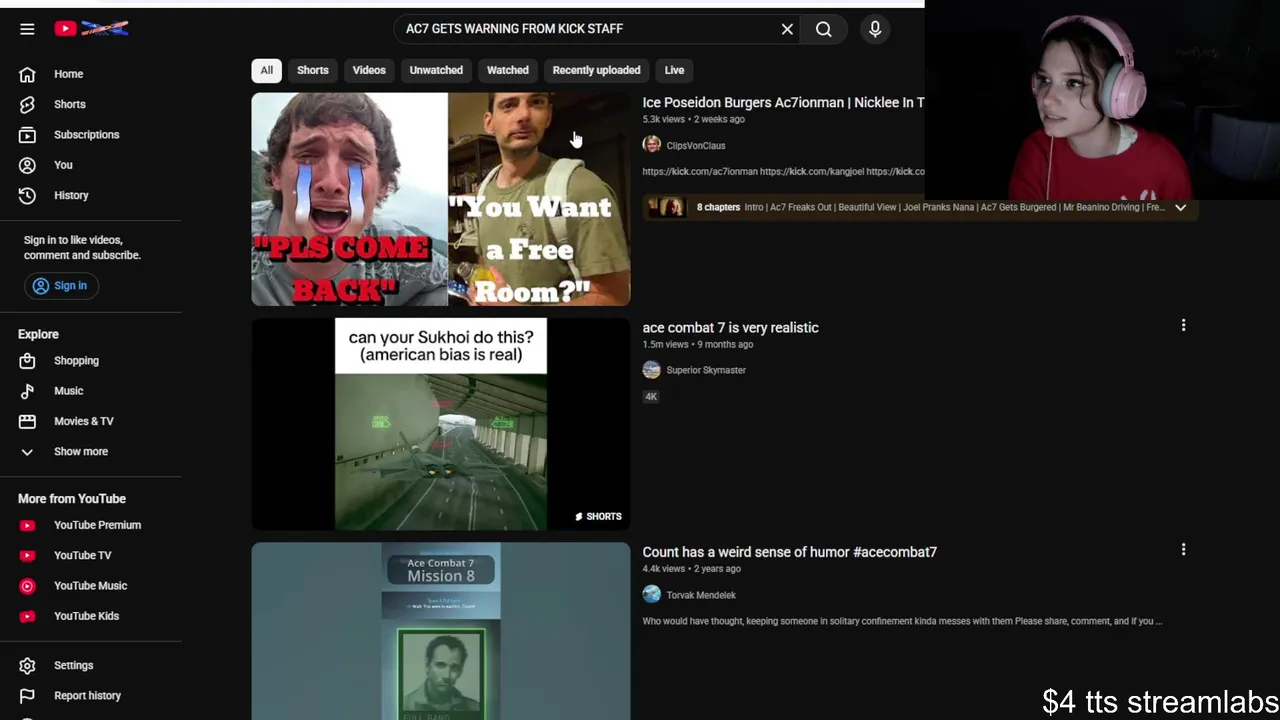The height and width of the screenshot is (720, 1280).
Task: Select the All filter chip
Action: point(266,70)
